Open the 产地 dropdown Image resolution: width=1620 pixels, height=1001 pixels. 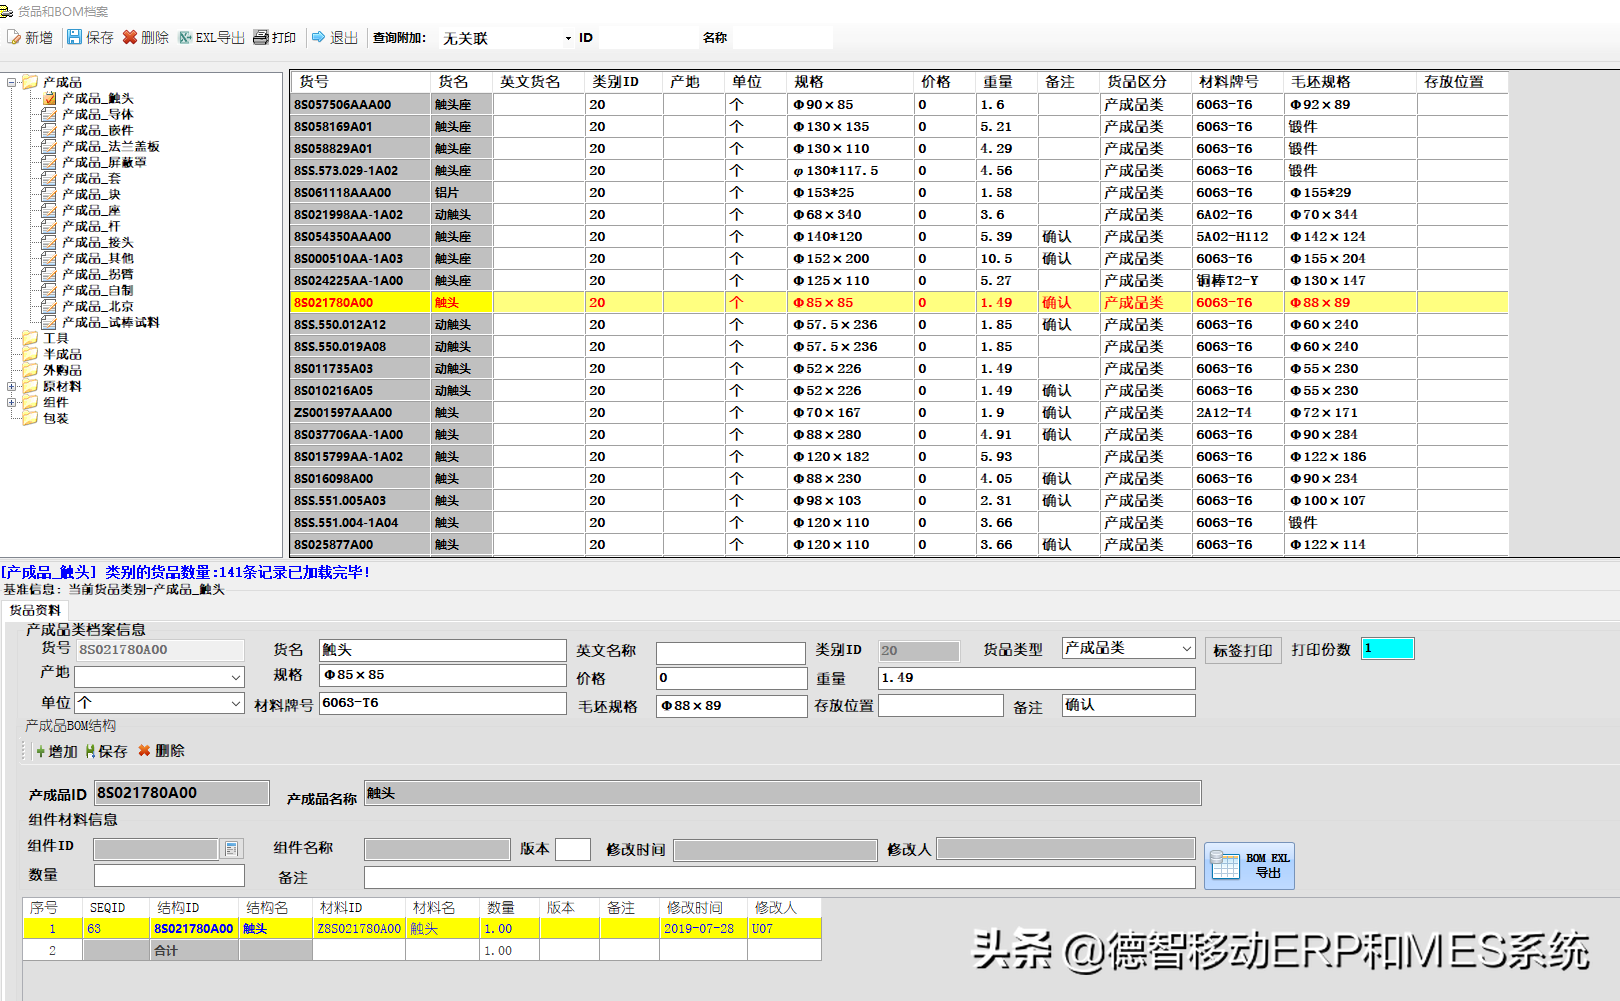pos(236,677)
